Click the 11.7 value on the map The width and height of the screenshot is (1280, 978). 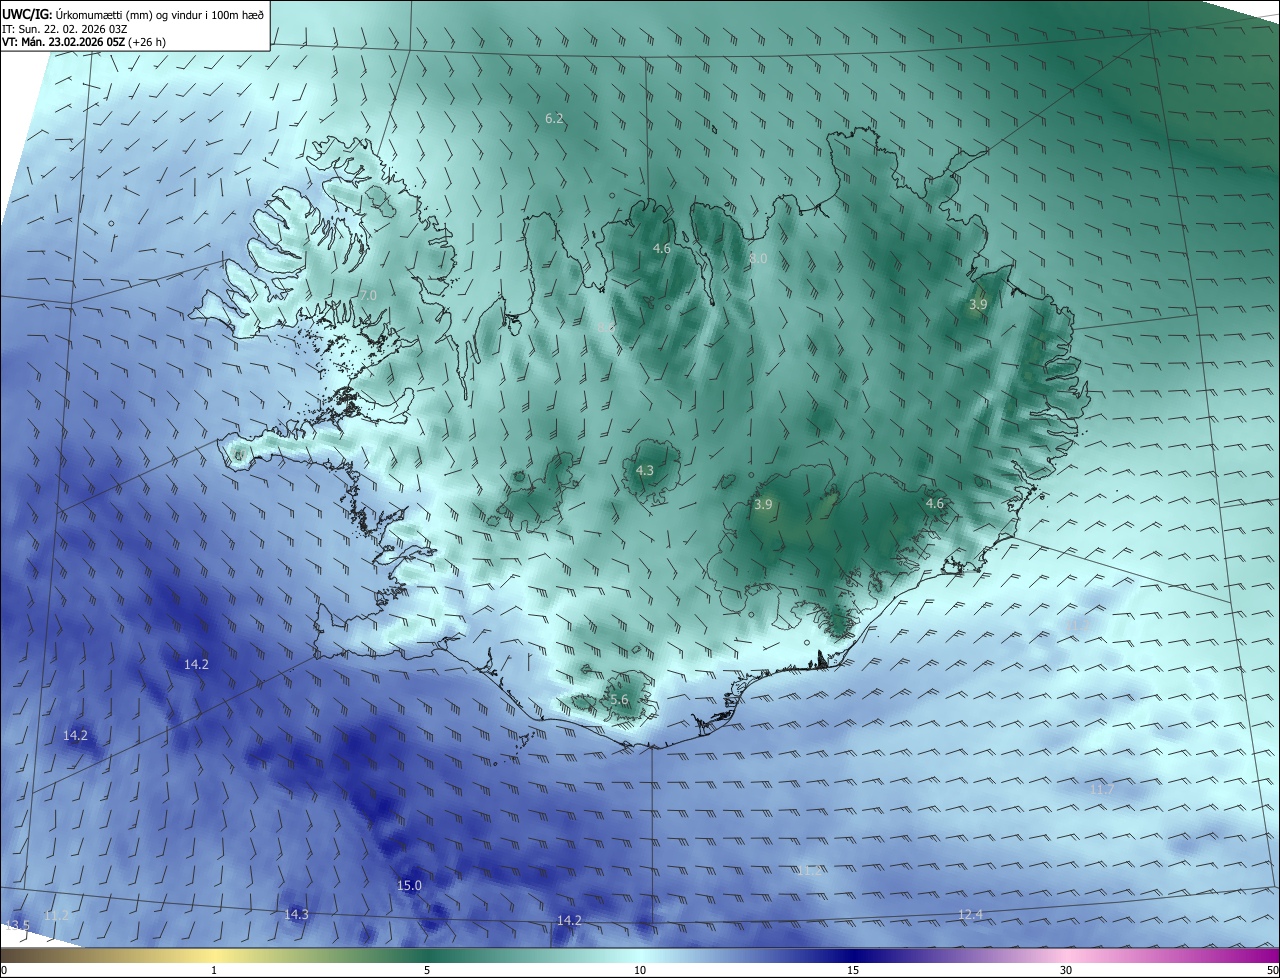click(1102, 789)
